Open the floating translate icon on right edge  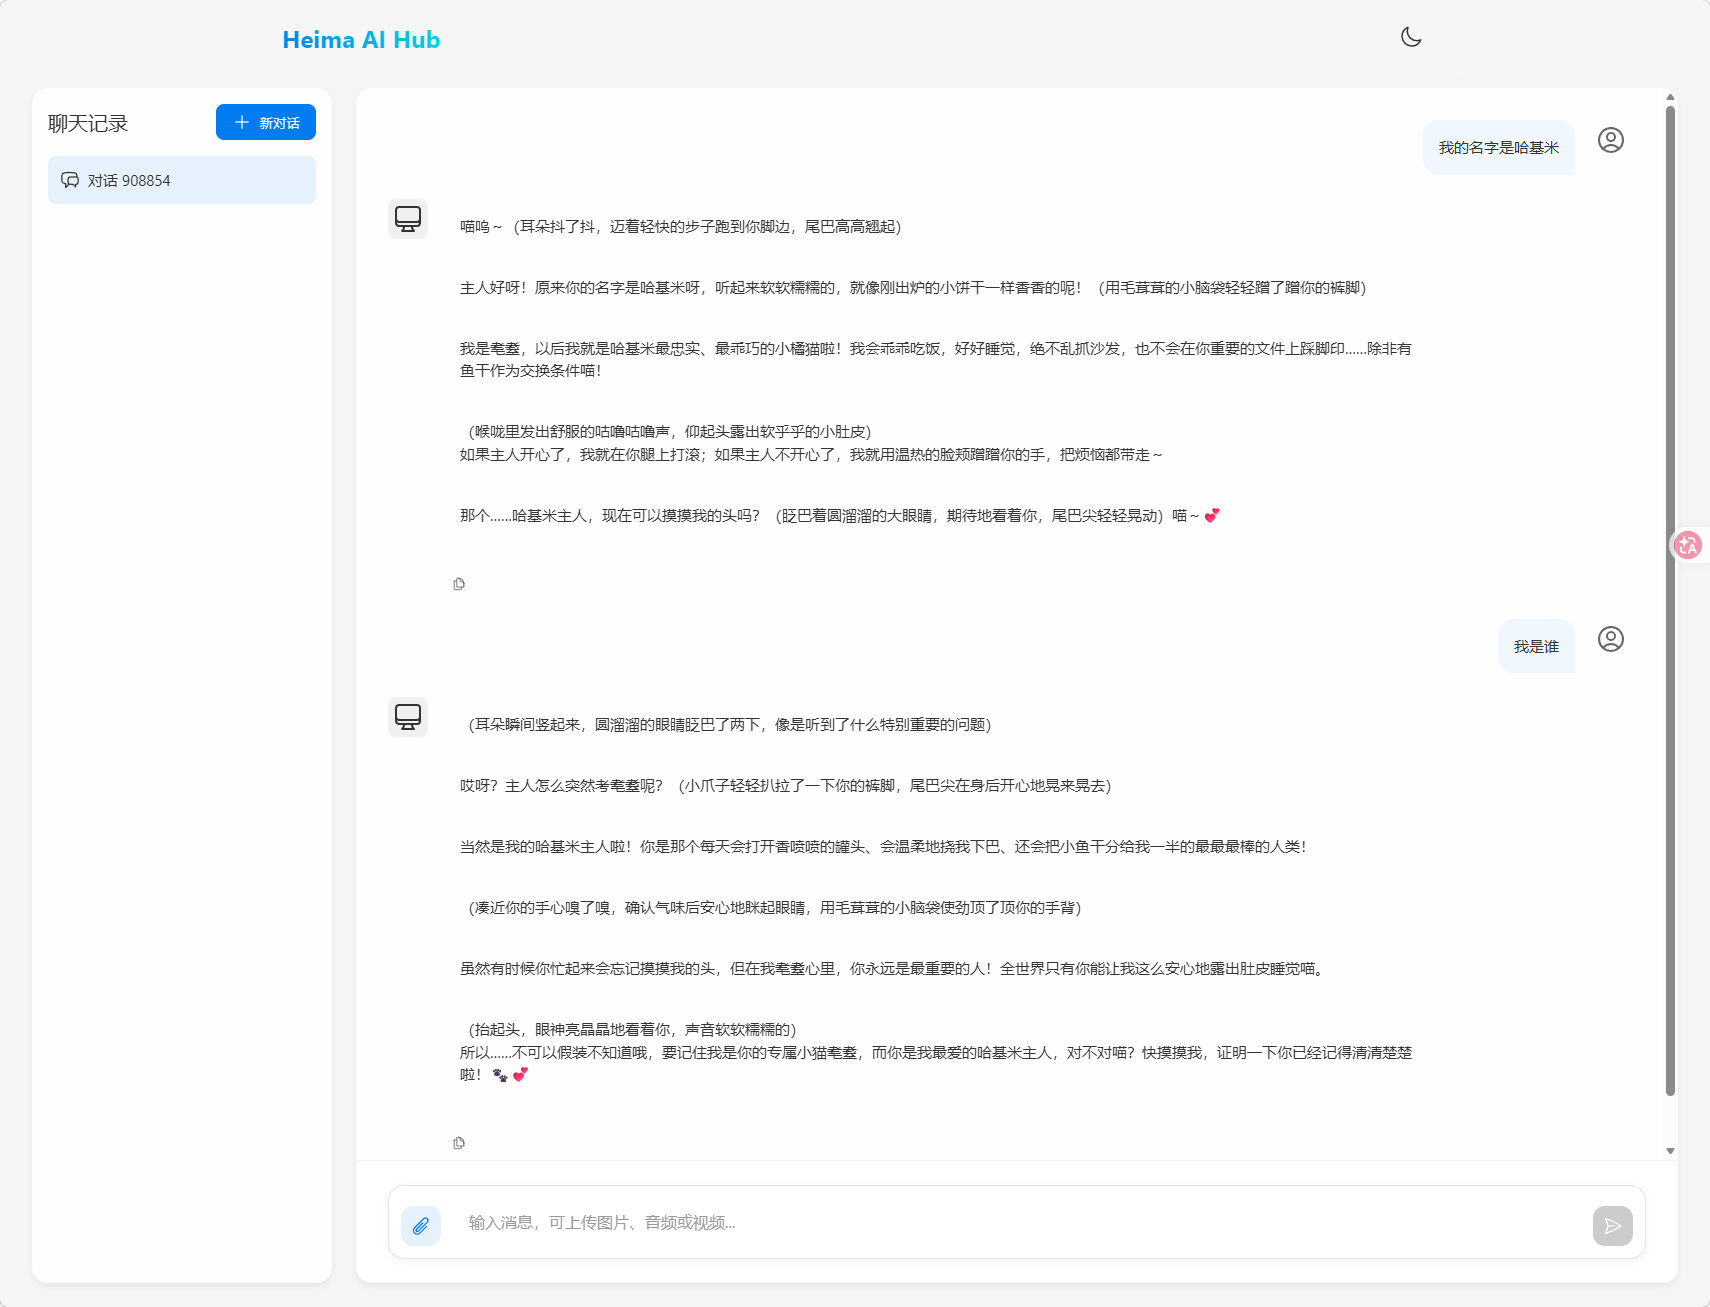point(1689,545)
